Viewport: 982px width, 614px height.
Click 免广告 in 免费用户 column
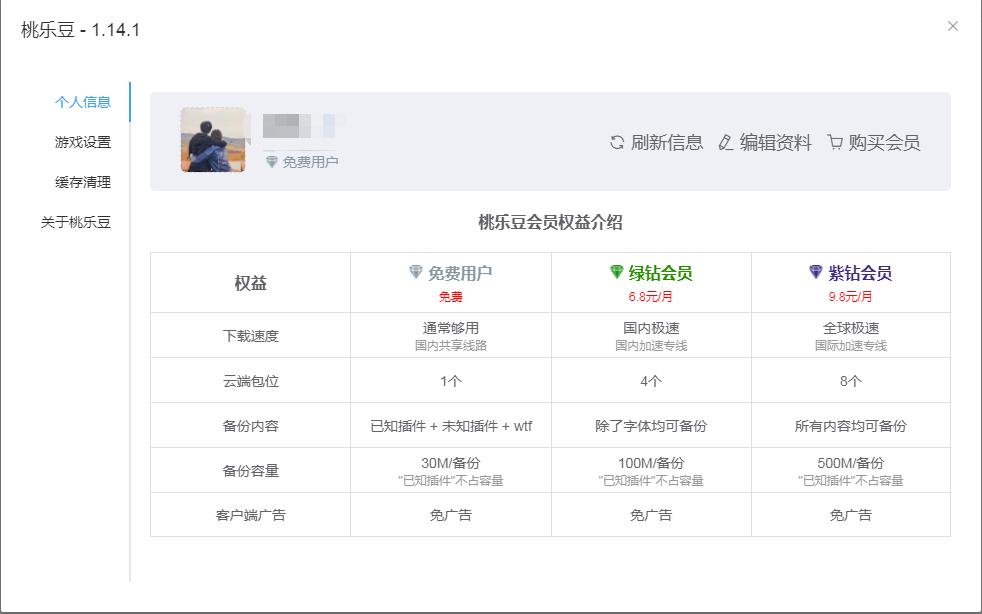click(451, 515)
